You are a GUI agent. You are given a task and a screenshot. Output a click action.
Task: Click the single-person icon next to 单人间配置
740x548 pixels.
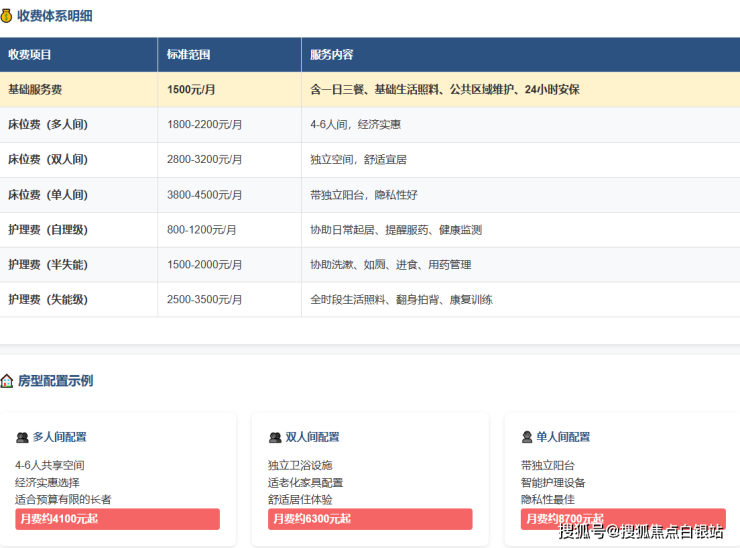coord(527,437)
